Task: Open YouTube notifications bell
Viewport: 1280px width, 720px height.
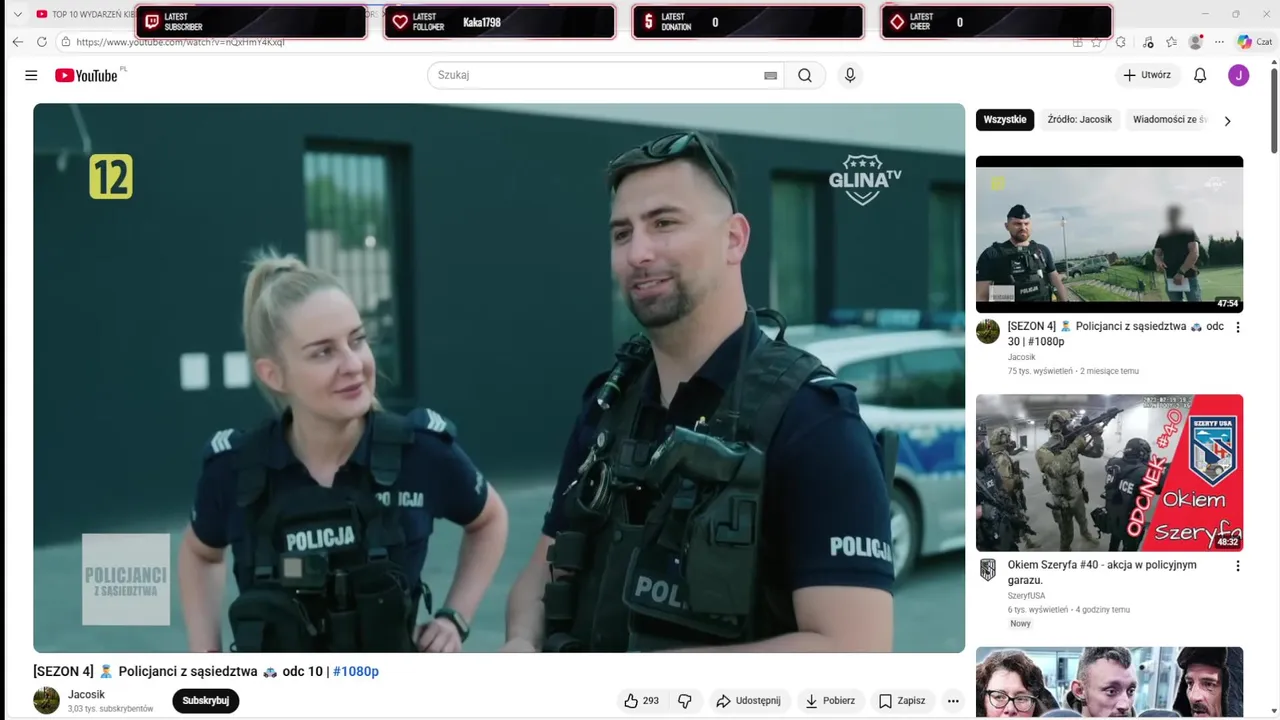Action: [x=1200, y=75]
